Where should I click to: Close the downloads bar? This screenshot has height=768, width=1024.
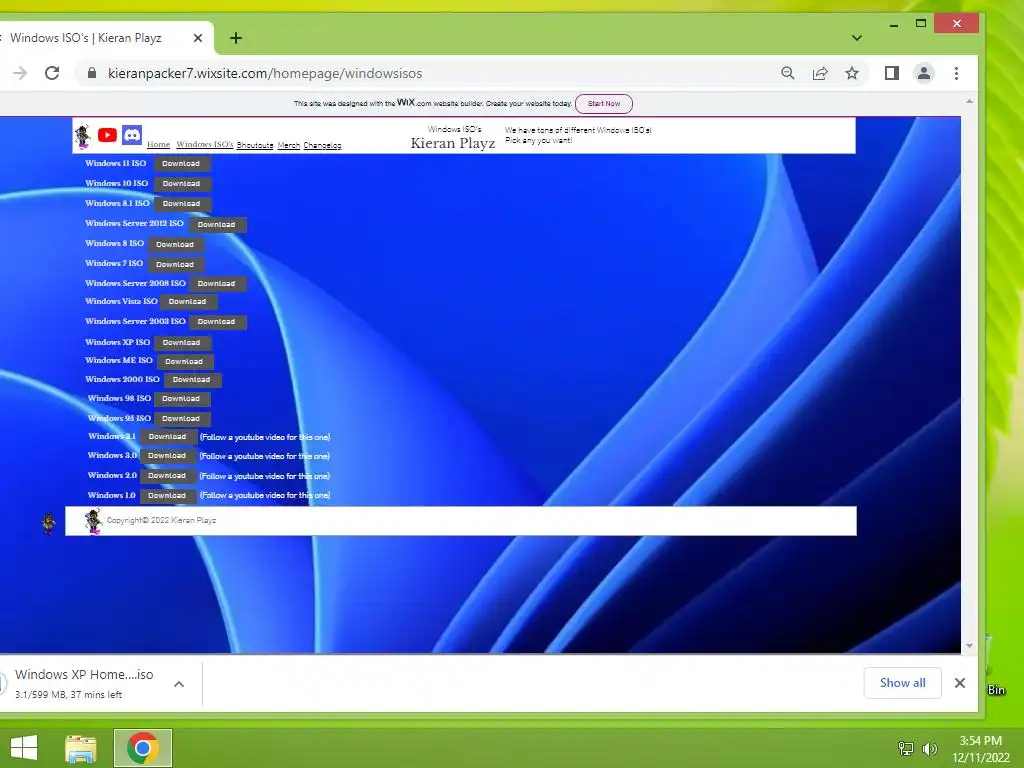pos(959,683)
